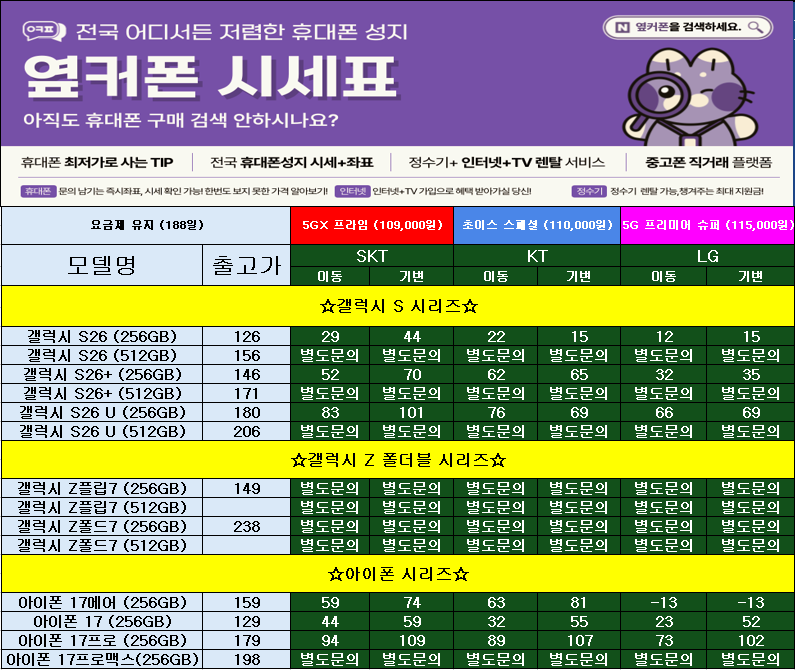Select the 갤럭시 Z폴드7 (256GB) model row
The width and height of the screenshot is (795, 670).
pos(102,526)
